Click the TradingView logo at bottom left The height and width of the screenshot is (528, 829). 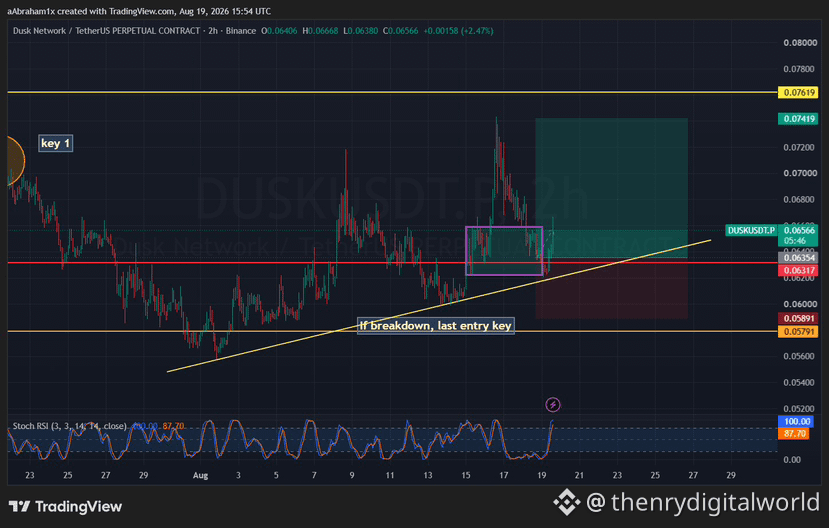coord(66,507)
